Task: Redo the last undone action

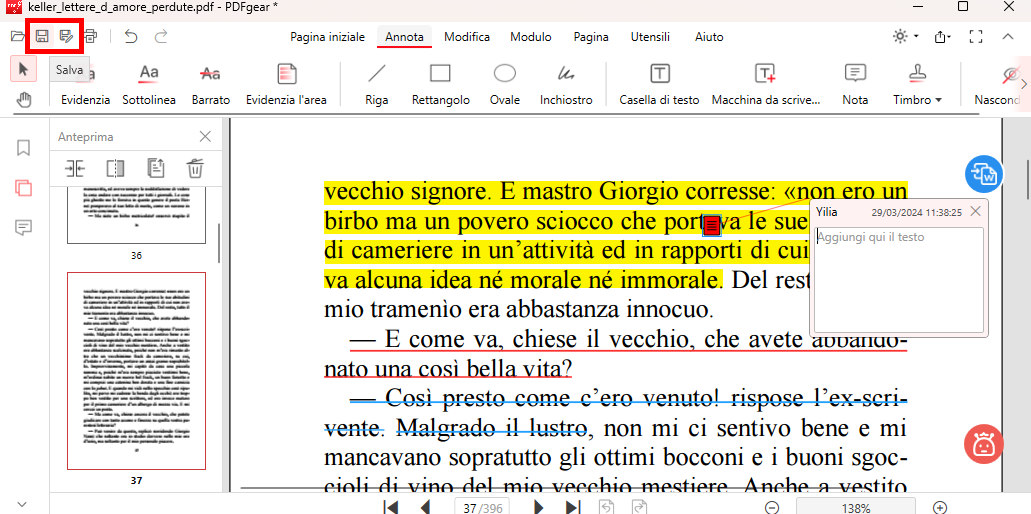Action: point(161,37)
